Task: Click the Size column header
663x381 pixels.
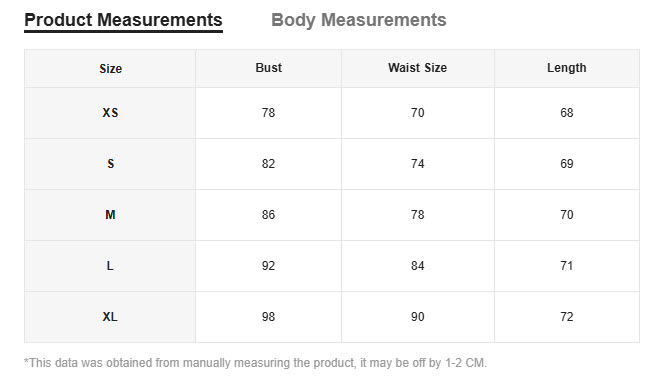Action: pyautogui.click(x=110, y=69)
